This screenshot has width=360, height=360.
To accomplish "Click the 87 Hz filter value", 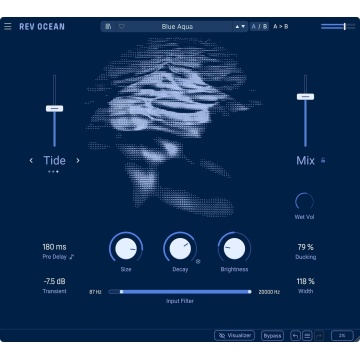I will [x=95, y=292].
